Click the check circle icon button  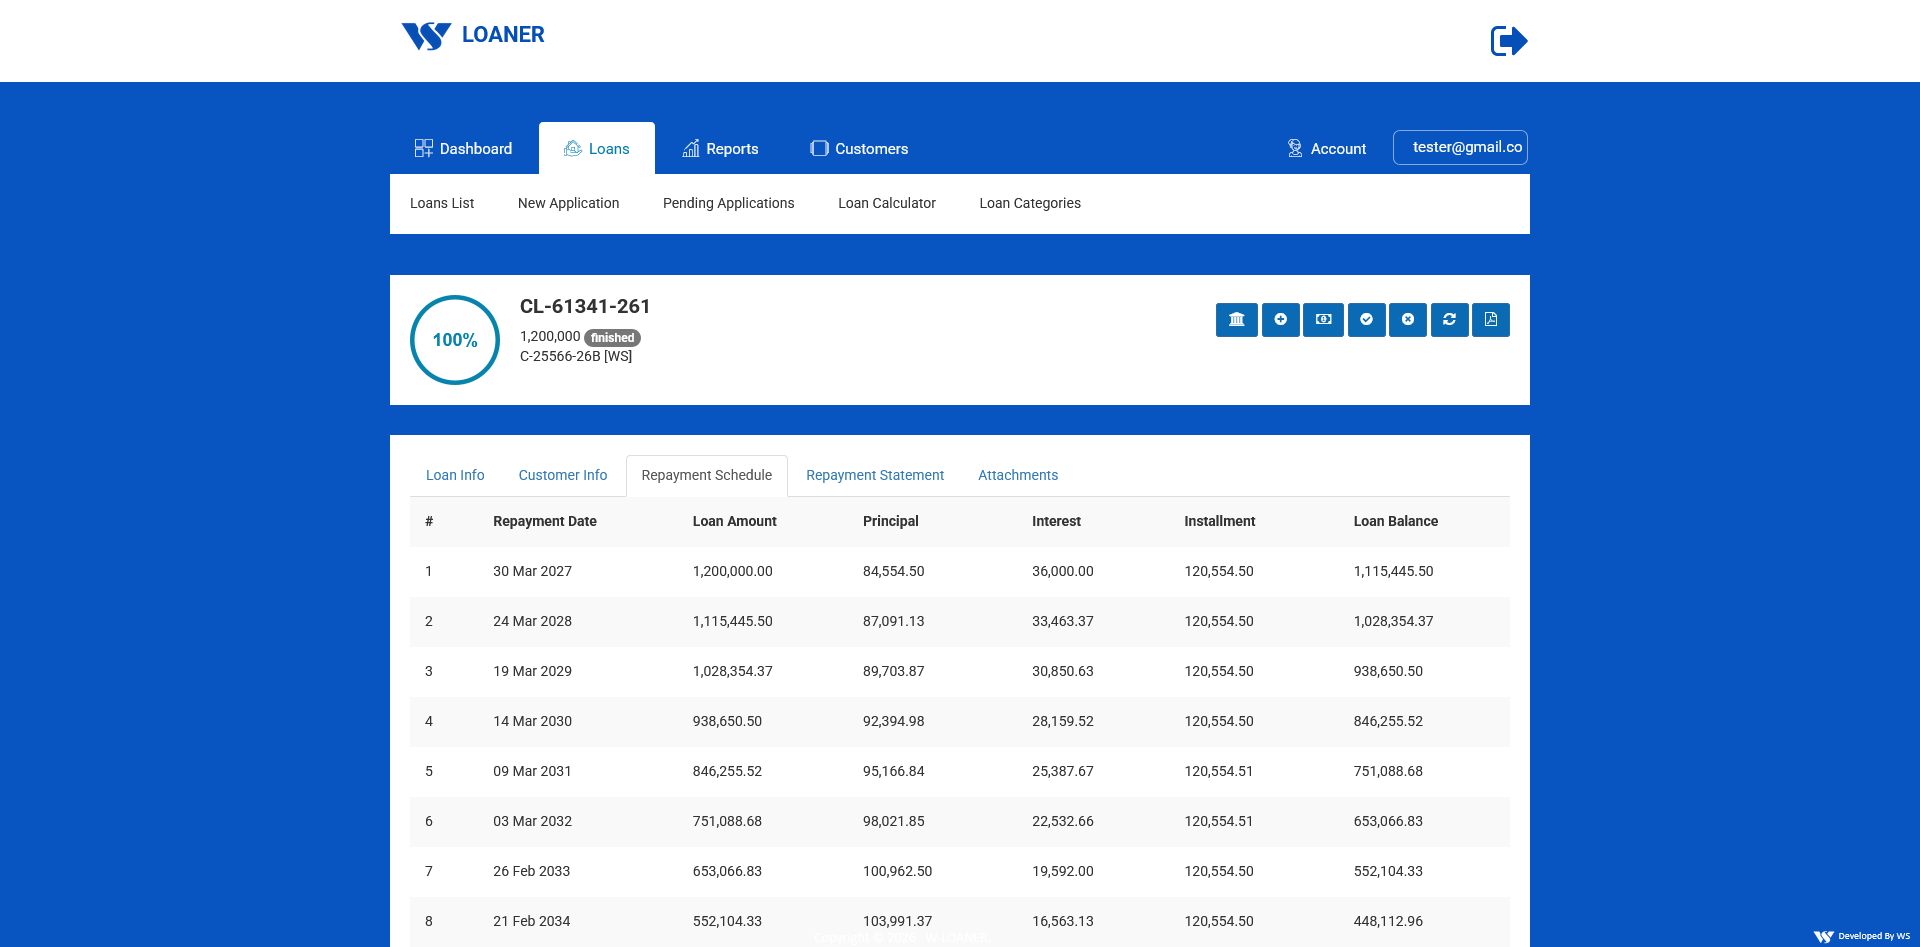pyautogui.click(x=1367, y=320)
